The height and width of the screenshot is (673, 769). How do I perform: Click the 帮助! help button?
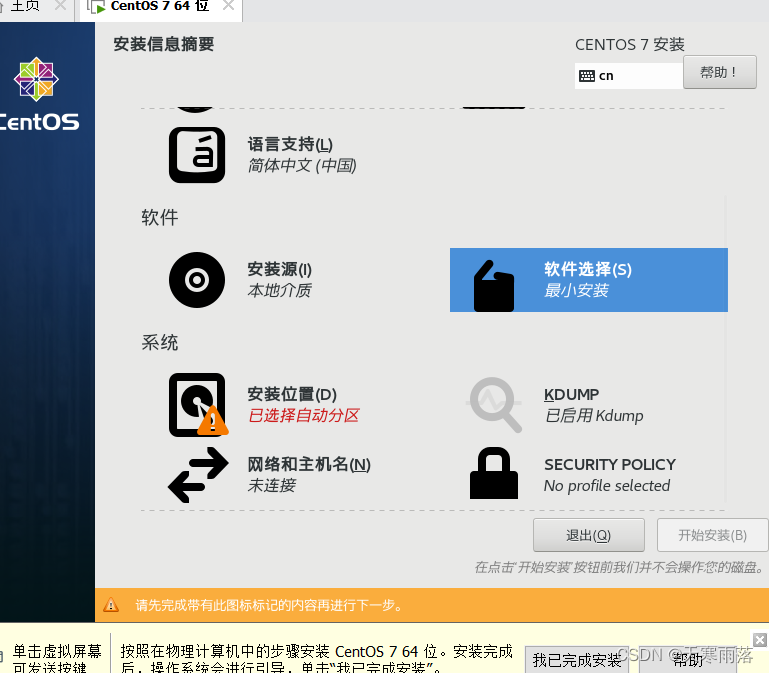[x=719, y=72]
